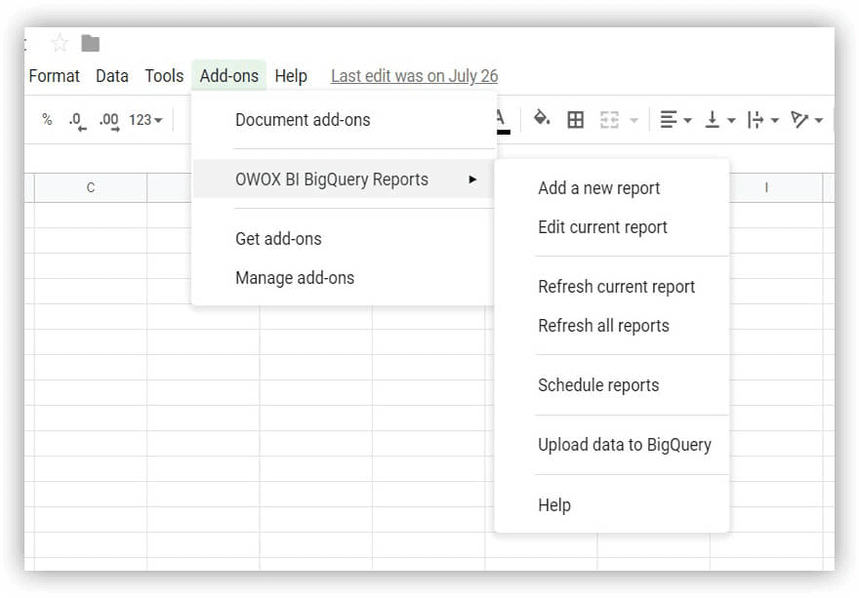Click Schedule reports menu entry
Image resolution: width=859 pixels, height=598 pixels.
pos(598,385)
